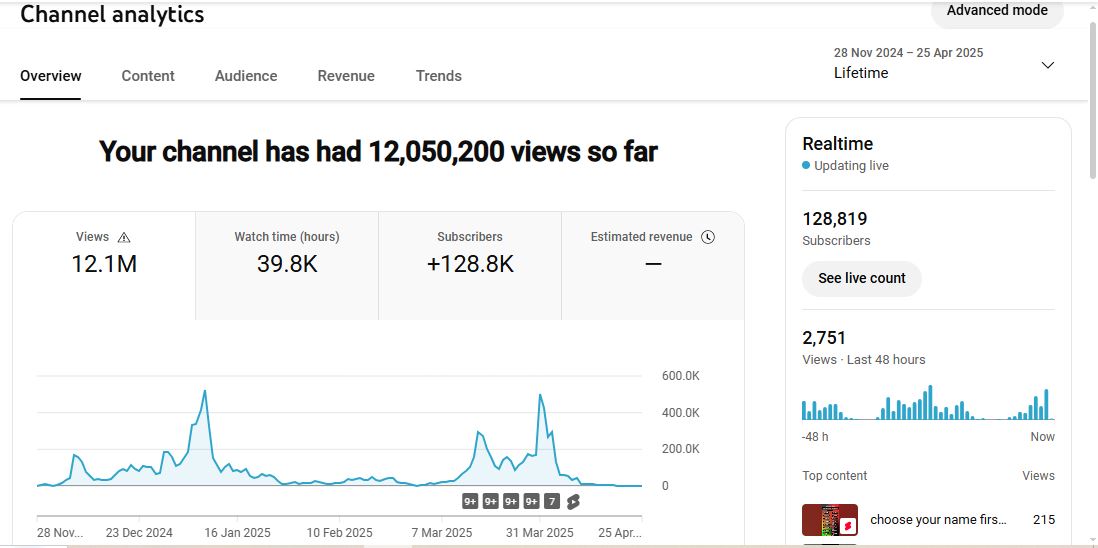Select the rightmost 9+ video marker
Image resolution: width=1098 pixels, height=548 pixels.
click(x=531, y=502)
